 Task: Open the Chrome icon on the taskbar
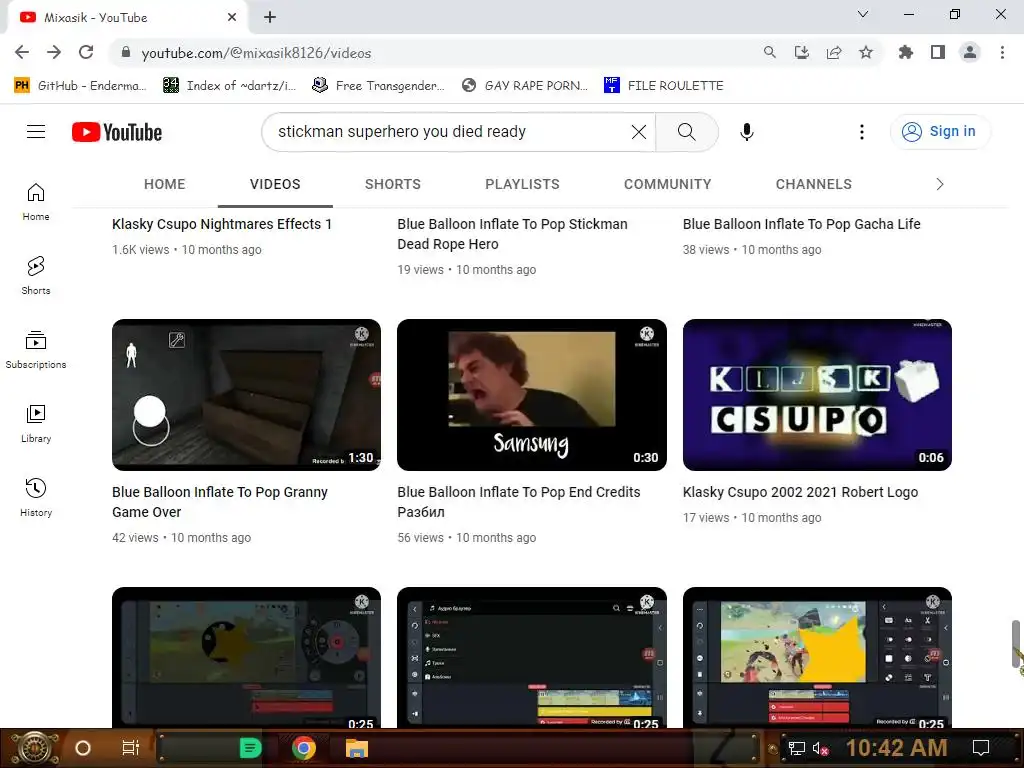(x=304, y=748)
